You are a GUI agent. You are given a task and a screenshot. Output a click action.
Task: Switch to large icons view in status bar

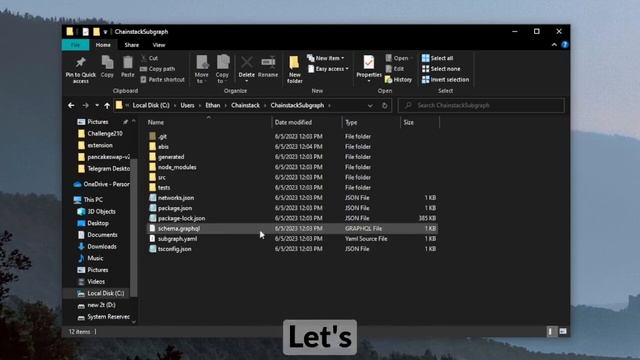tap(563, 331)
